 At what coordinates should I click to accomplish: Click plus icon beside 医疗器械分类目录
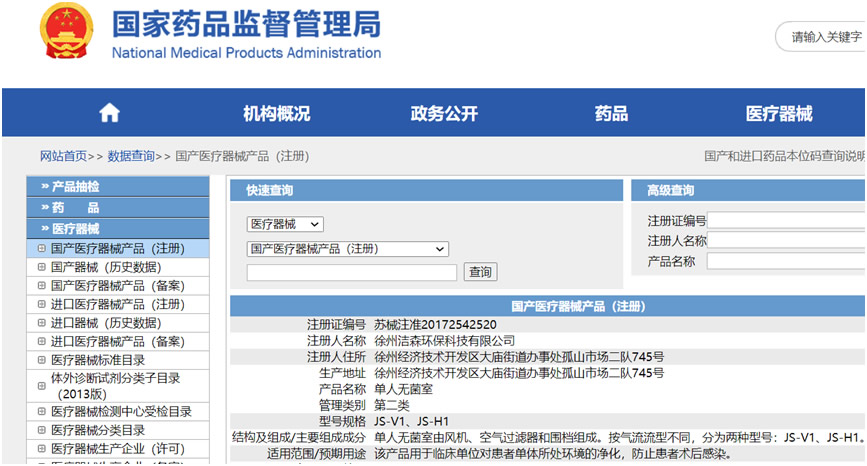[41, 430]
